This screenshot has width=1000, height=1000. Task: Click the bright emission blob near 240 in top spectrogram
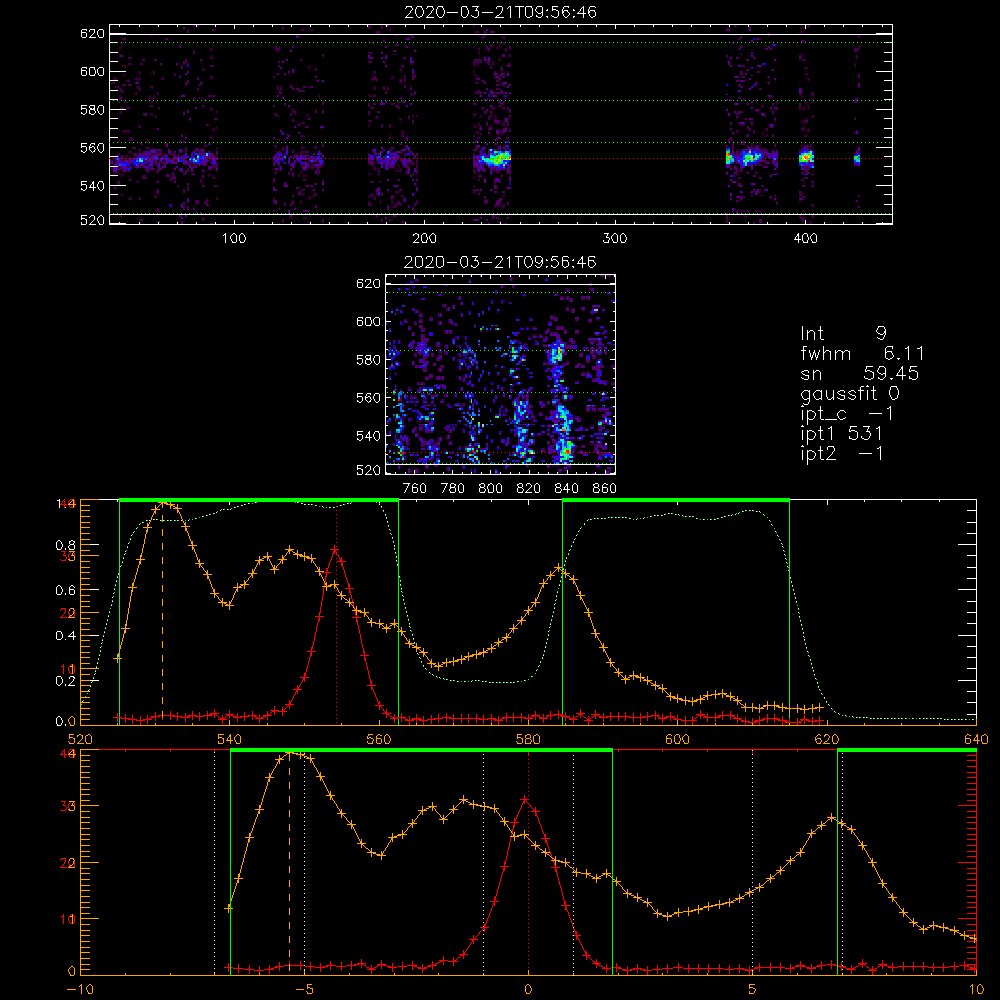point(495,158)
